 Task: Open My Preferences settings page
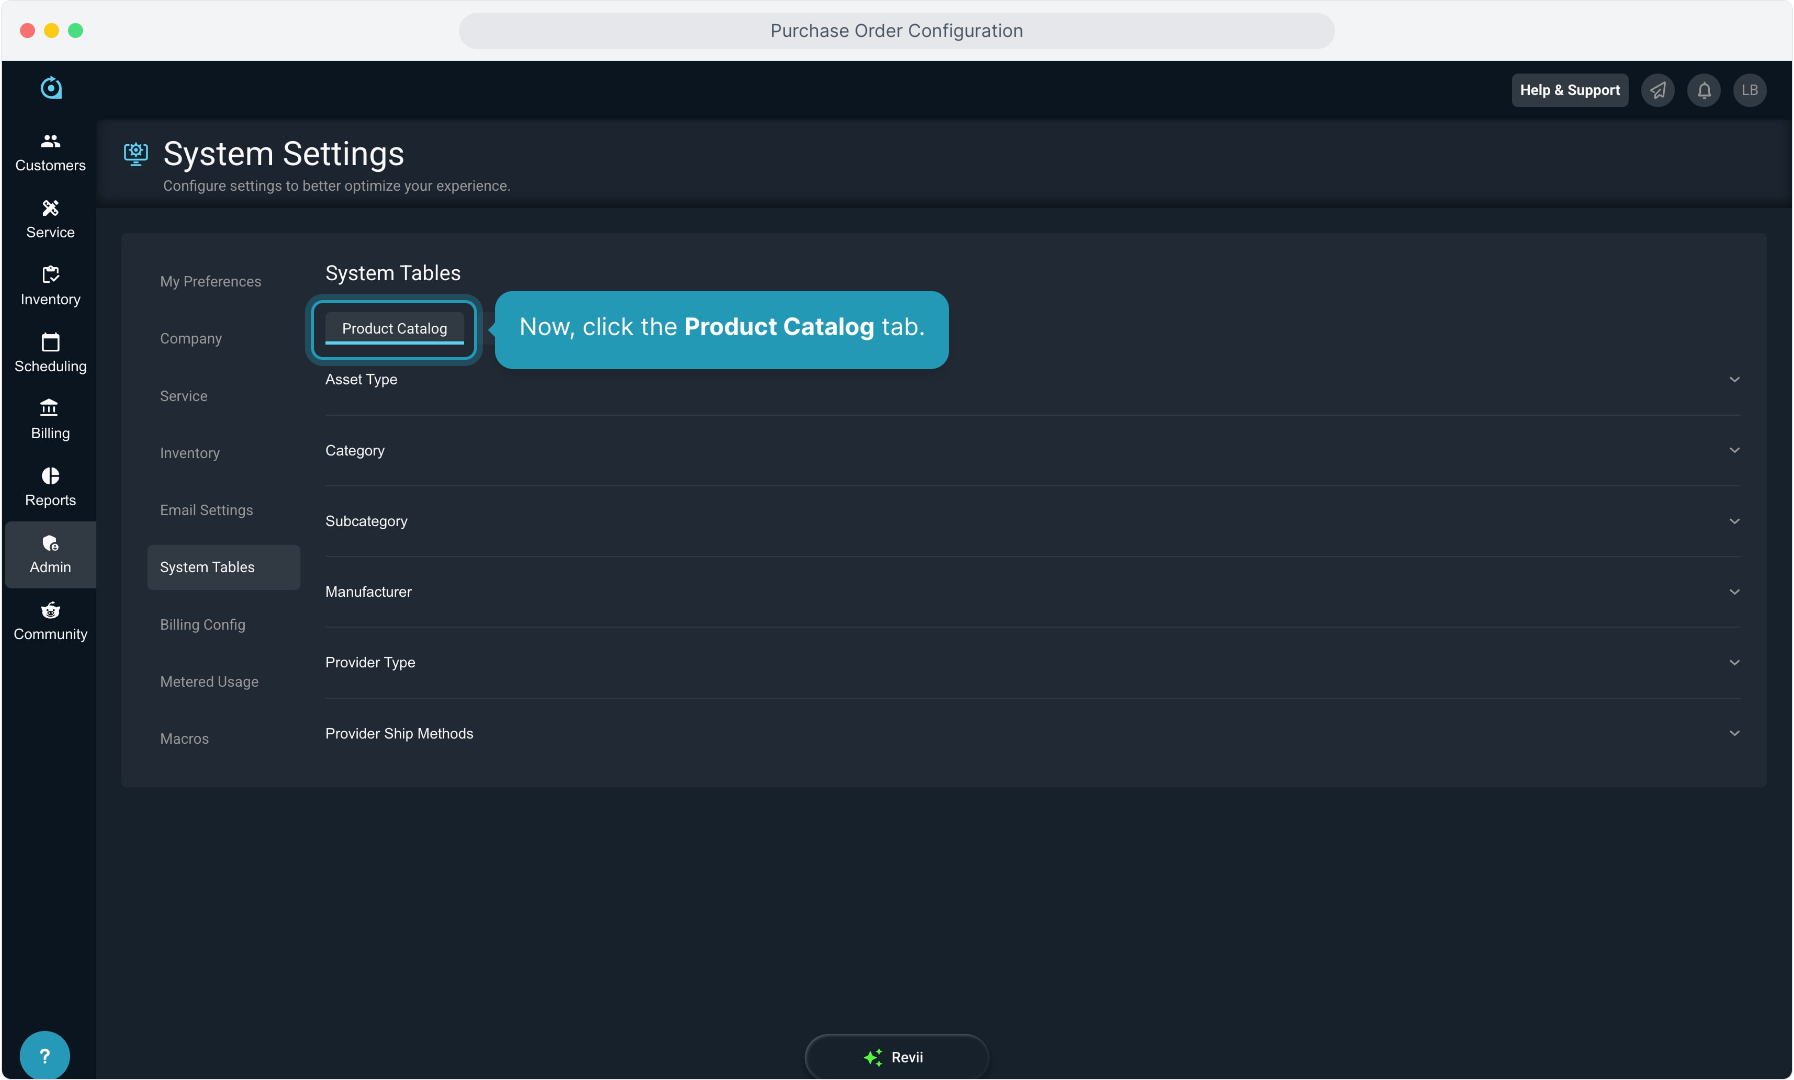click(210, 282)
